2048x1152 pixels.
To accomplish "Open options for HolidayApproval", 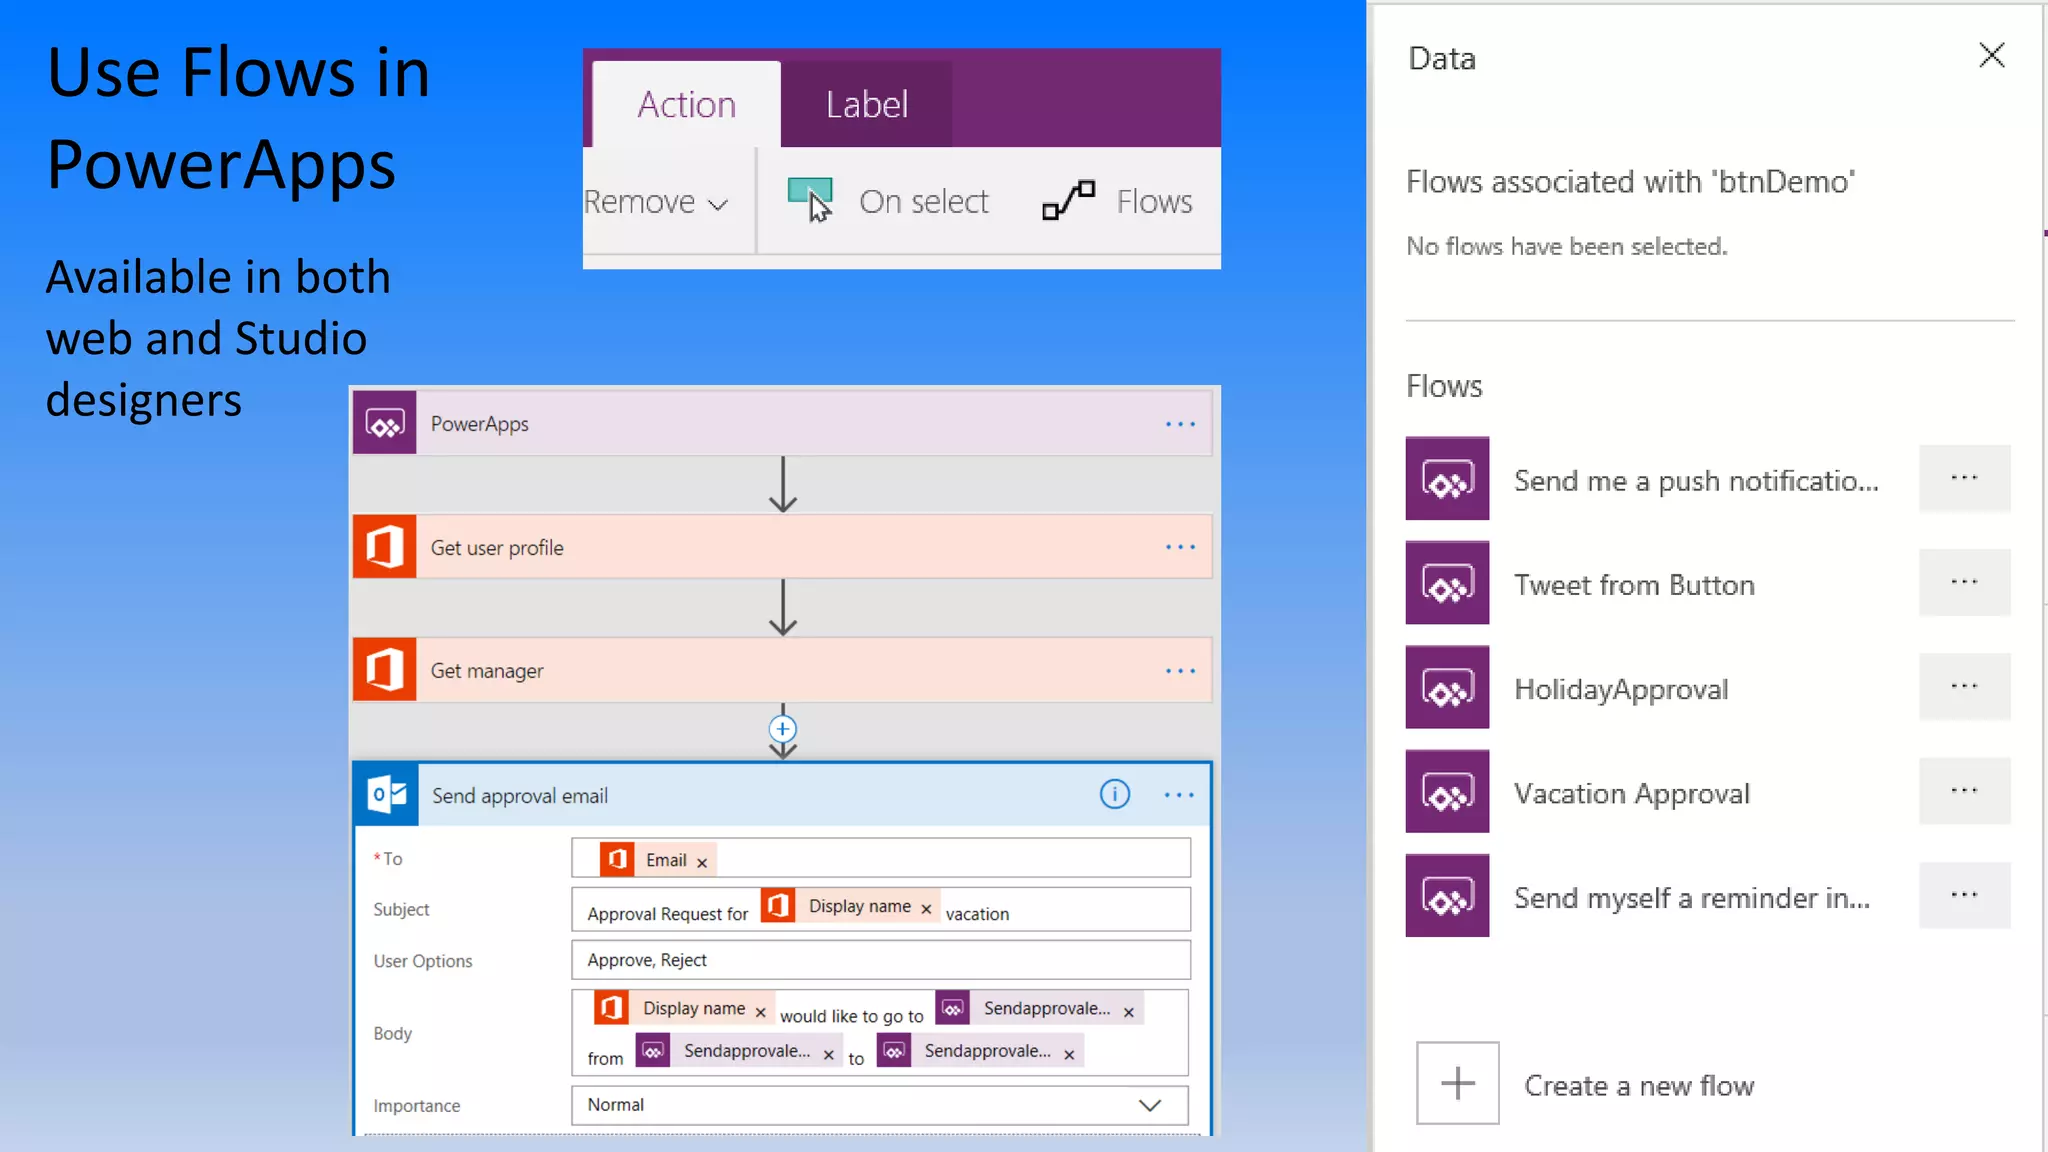I will click(1964, 686).
